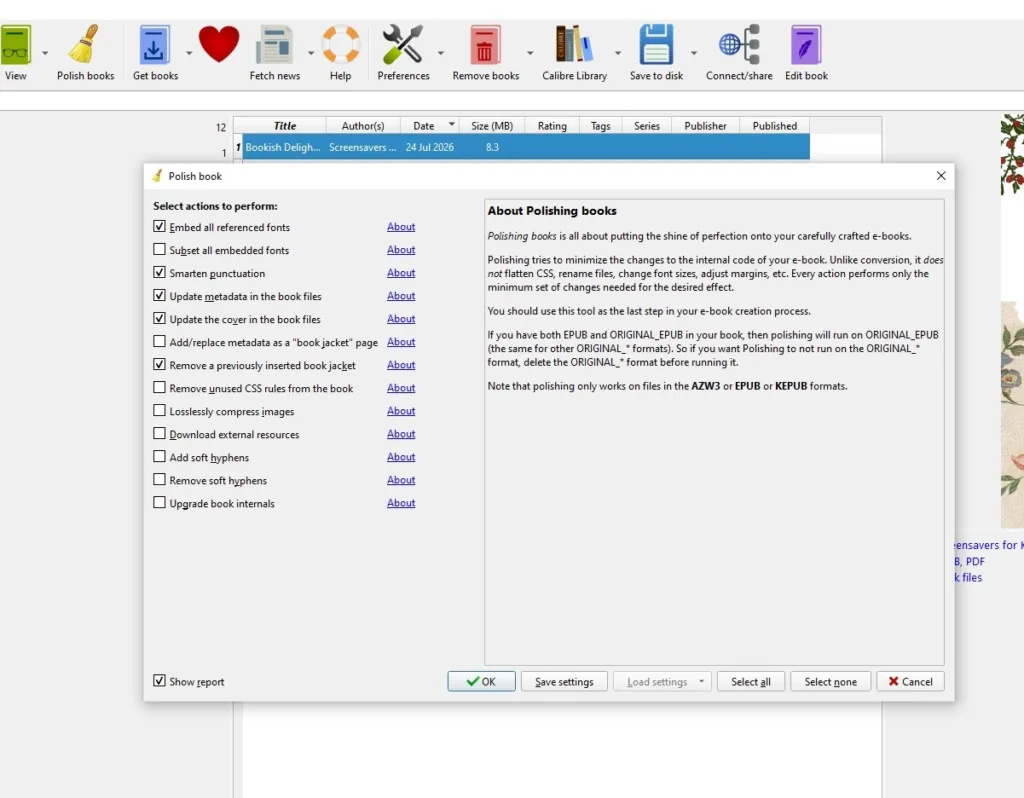
Task: Sort by the Size (MB) column header
Action: (x=492, y=125)
